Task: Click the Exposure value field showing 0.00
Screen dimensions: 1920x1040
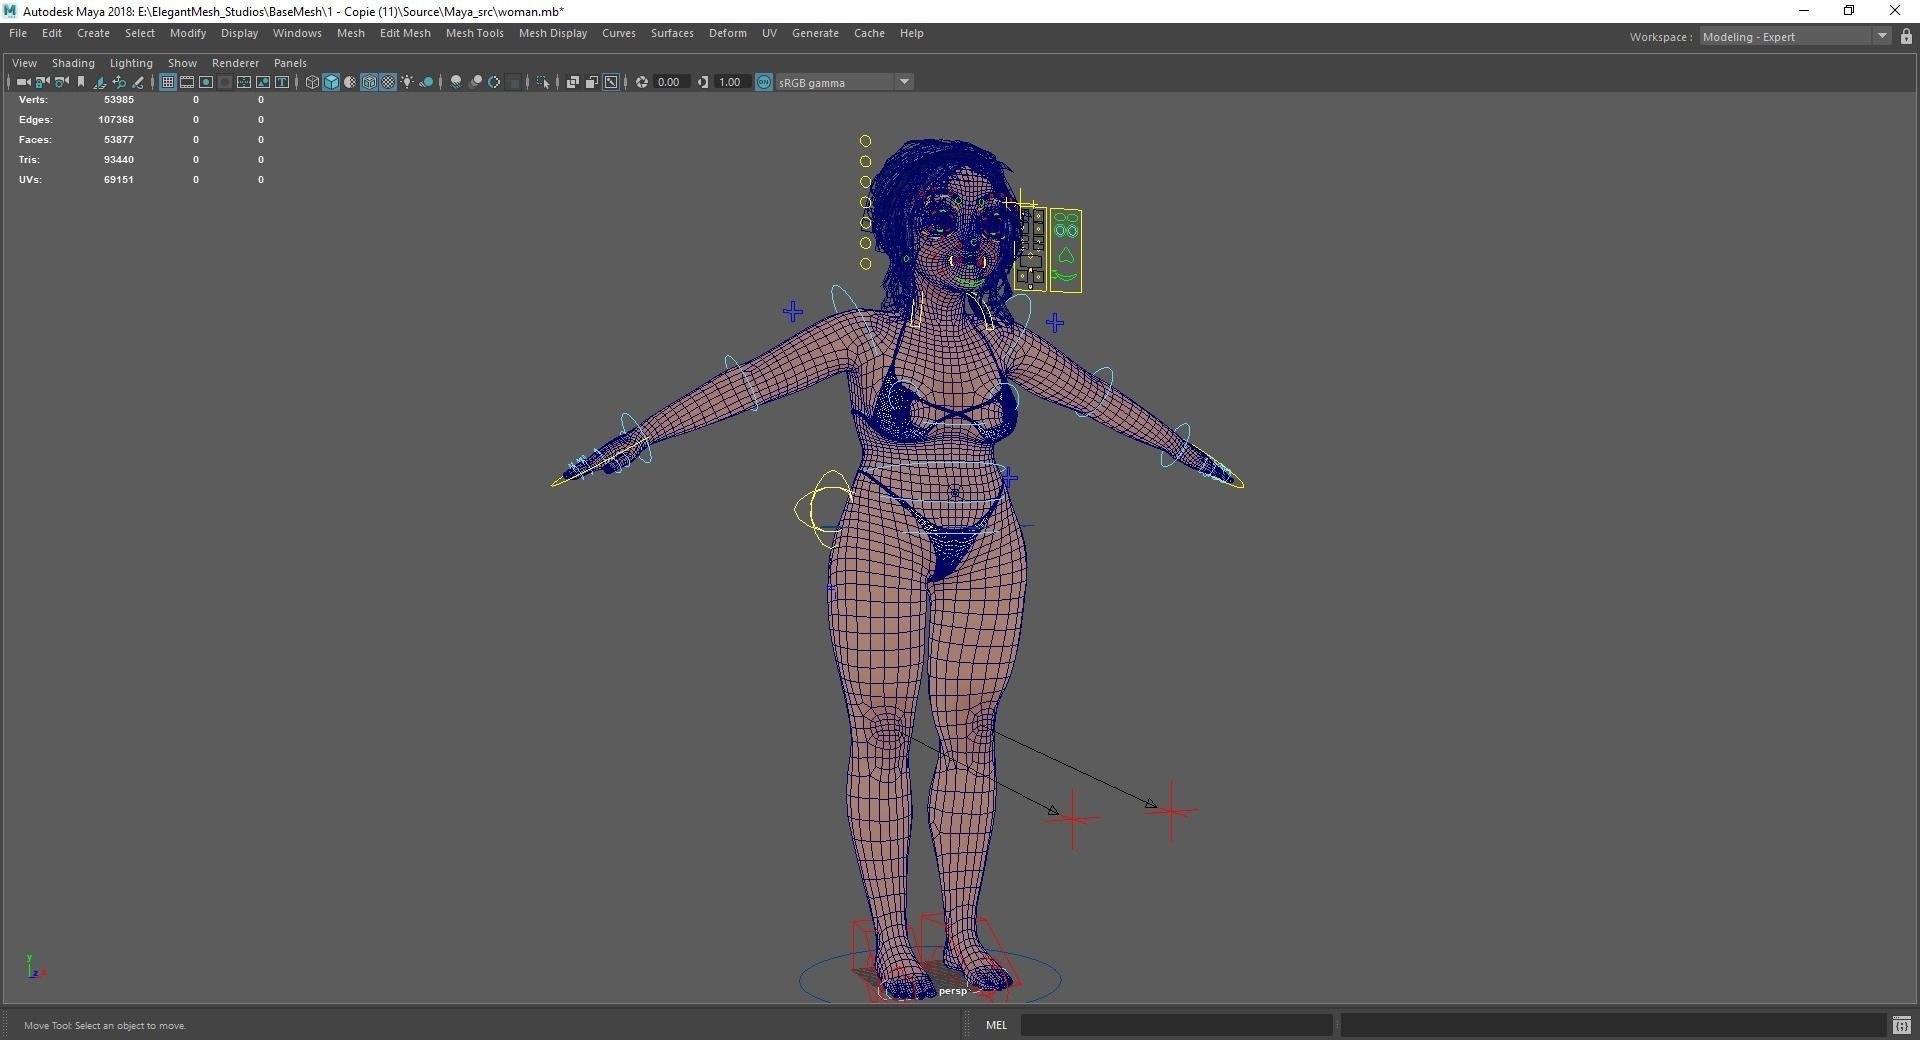Action: (x=671, y=82)
